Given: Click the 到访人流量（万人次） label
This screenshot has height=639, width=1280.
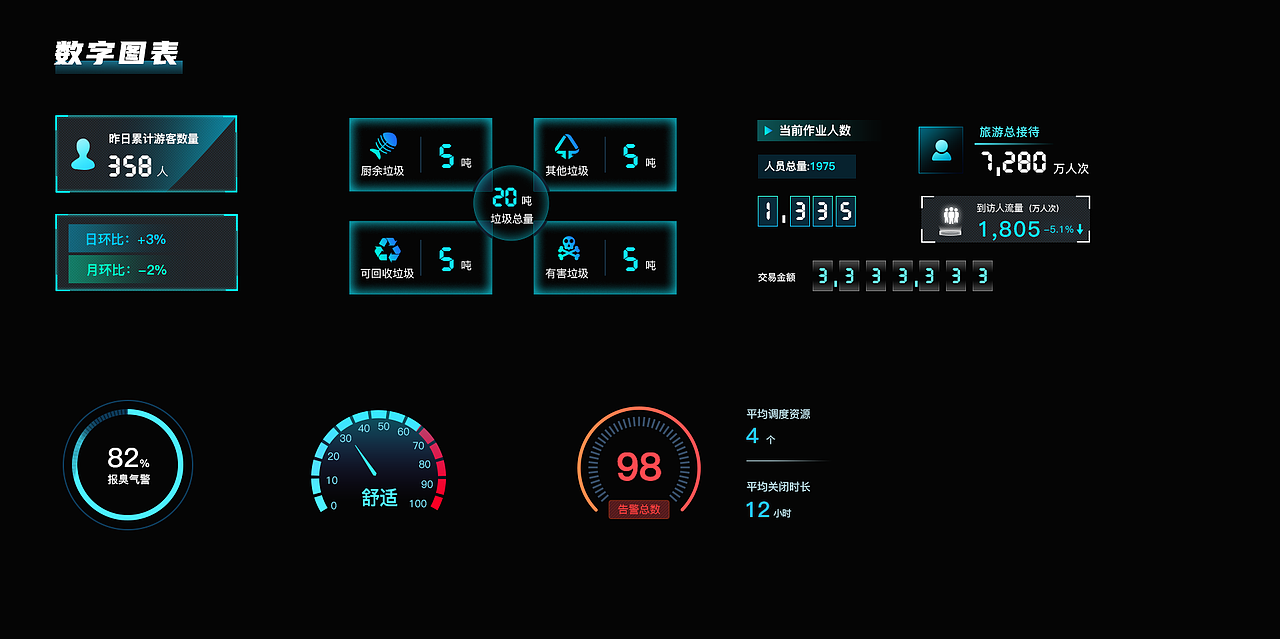Looking at the screenshot, I should [x=1018, y=208].
